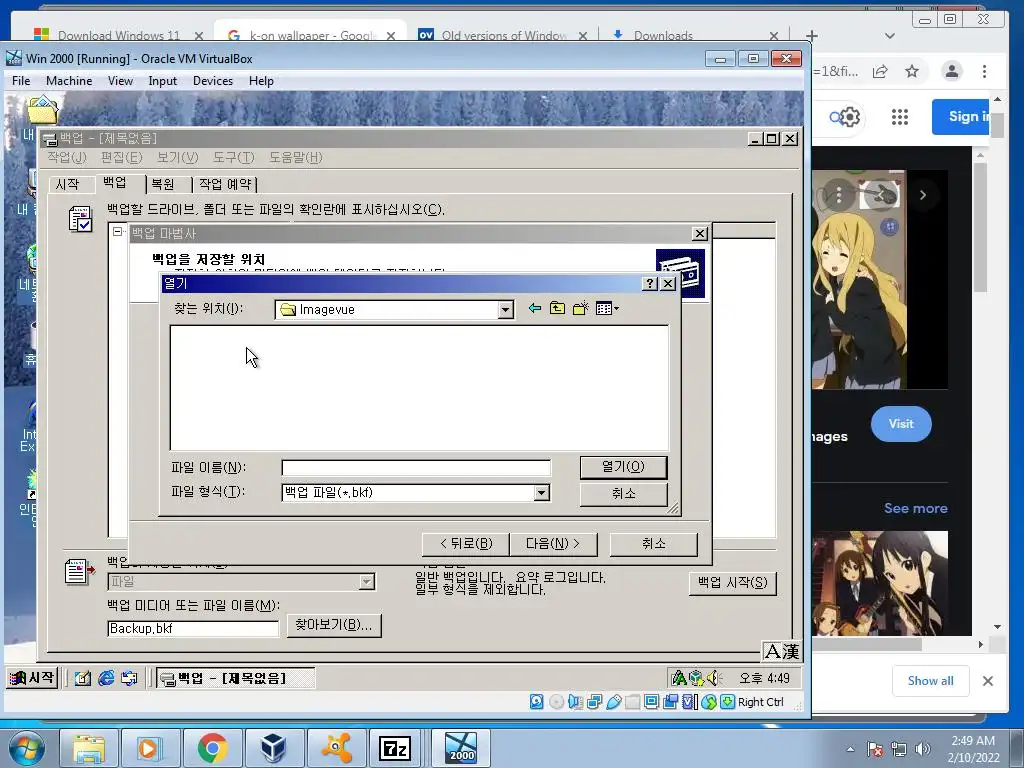Click the VirtualBox optical disc indicator
This screenshot has width=1024, height=768.
[556, 702]
